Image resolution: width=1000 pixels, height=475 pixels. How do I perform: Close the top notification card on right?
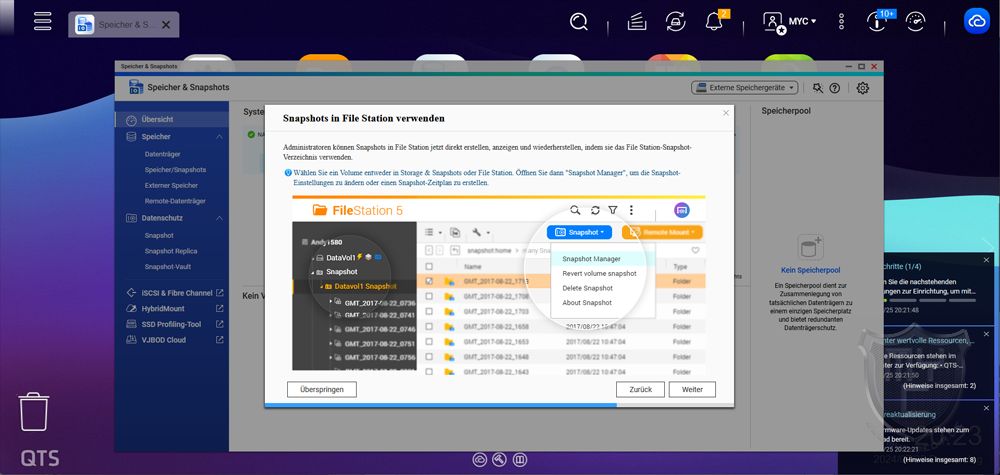pos(987,260)
